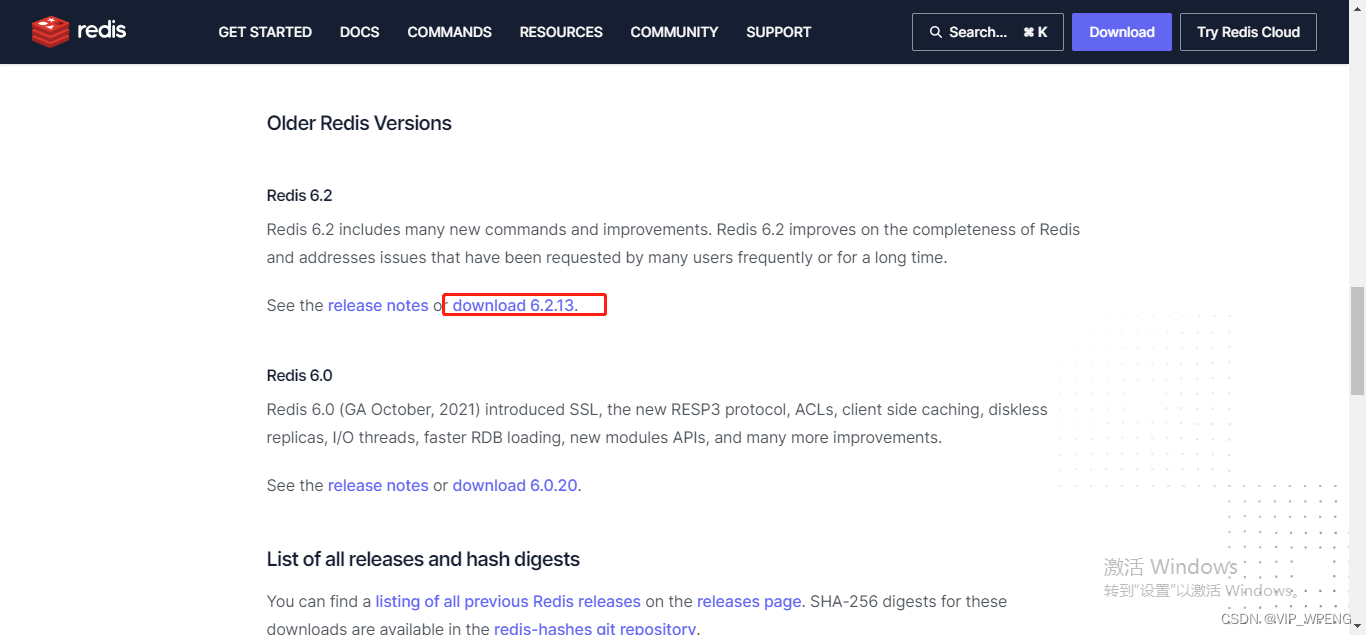Screen dimensions: 1366x635
Task: Open the DOCS navigation menu
Action: [359, 31]
